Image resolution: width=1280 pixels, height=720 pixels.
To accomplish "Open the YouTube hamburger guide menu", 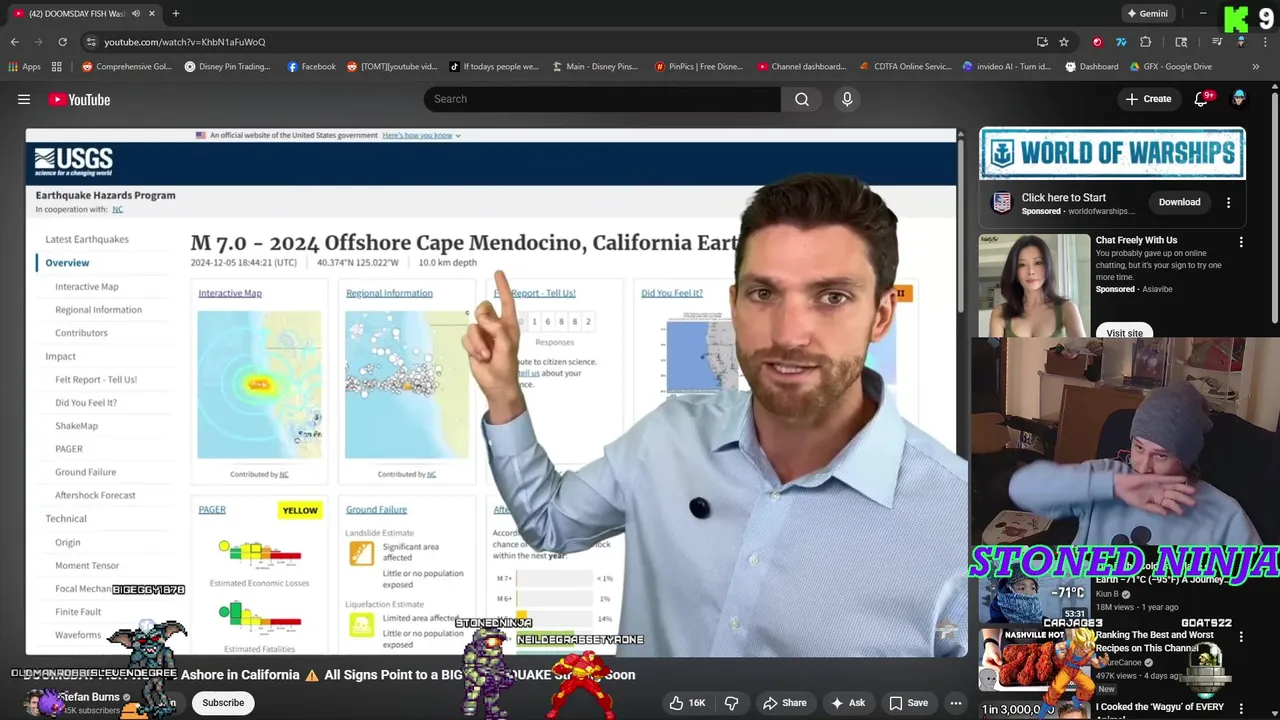I will pyautogui.click(x=24, y=99).
